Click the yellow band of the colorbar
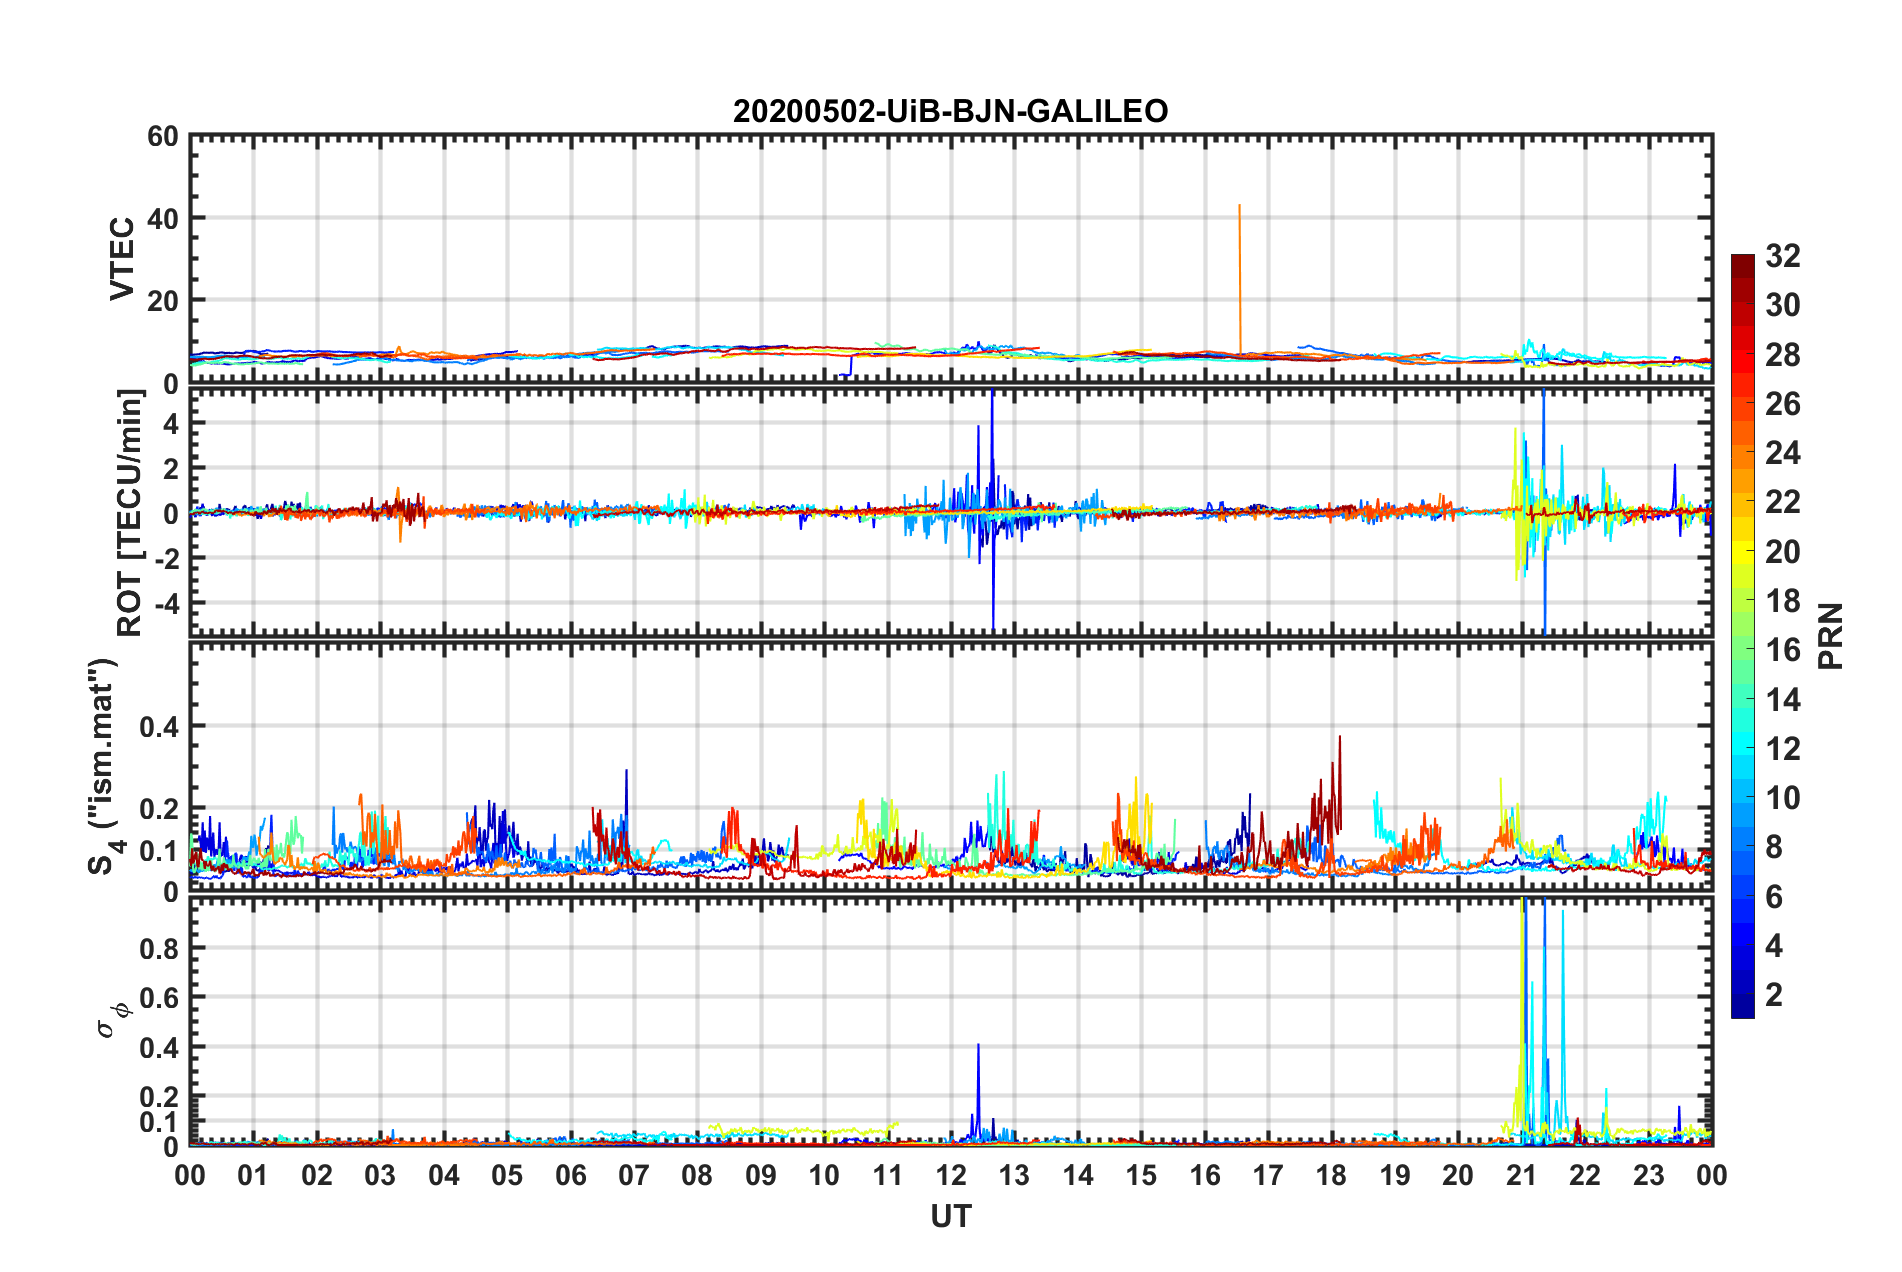This screenshot has width=1902, height=1272. coord(1743,552)
